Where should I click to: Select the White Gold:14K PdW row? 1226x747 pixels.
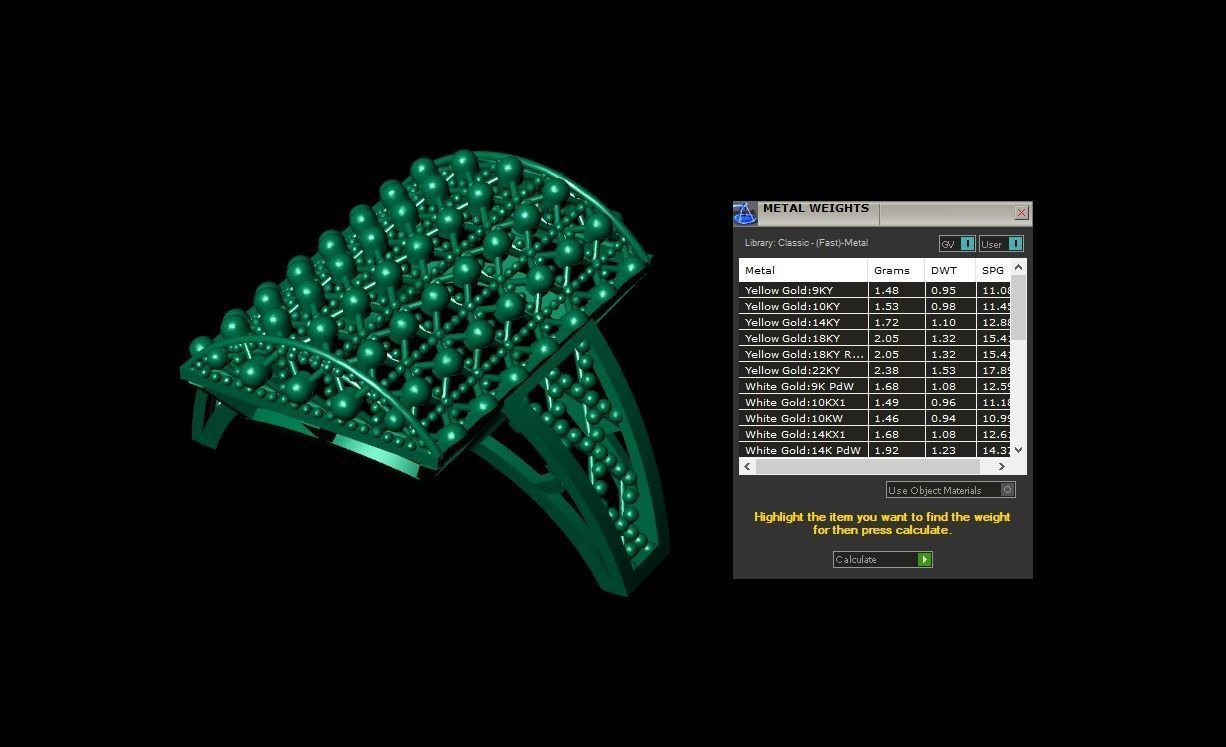coord(875,450)
